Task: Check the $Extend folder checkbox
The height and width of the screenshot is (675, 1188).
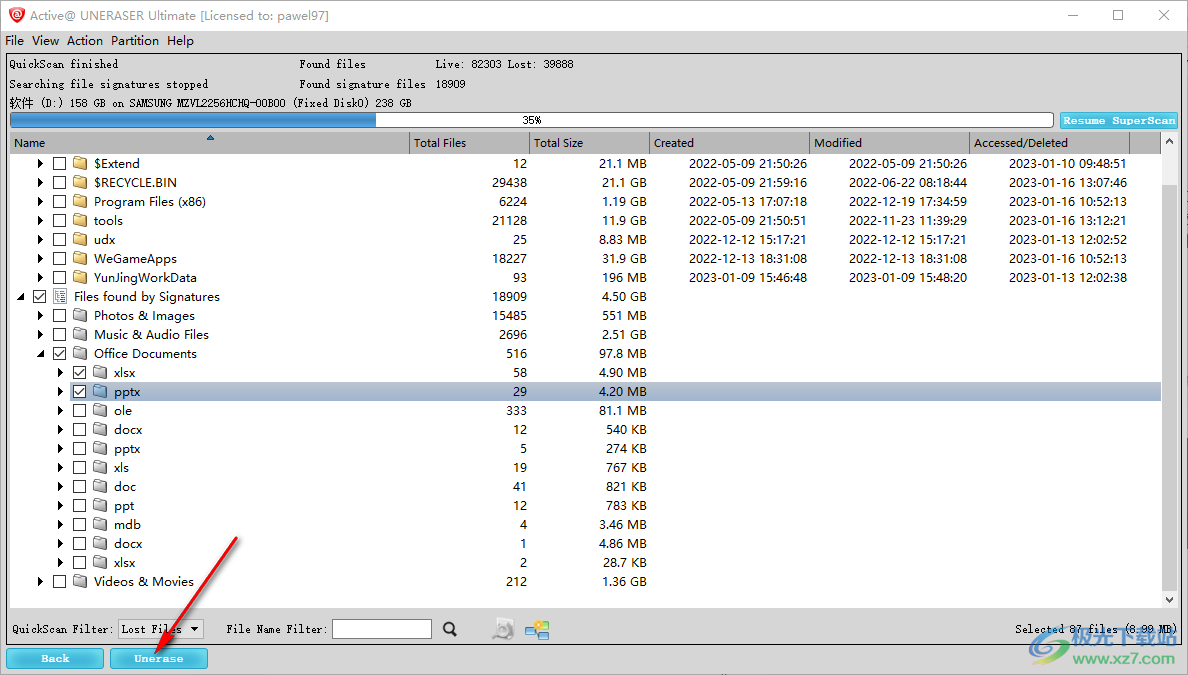Action: 60,164
